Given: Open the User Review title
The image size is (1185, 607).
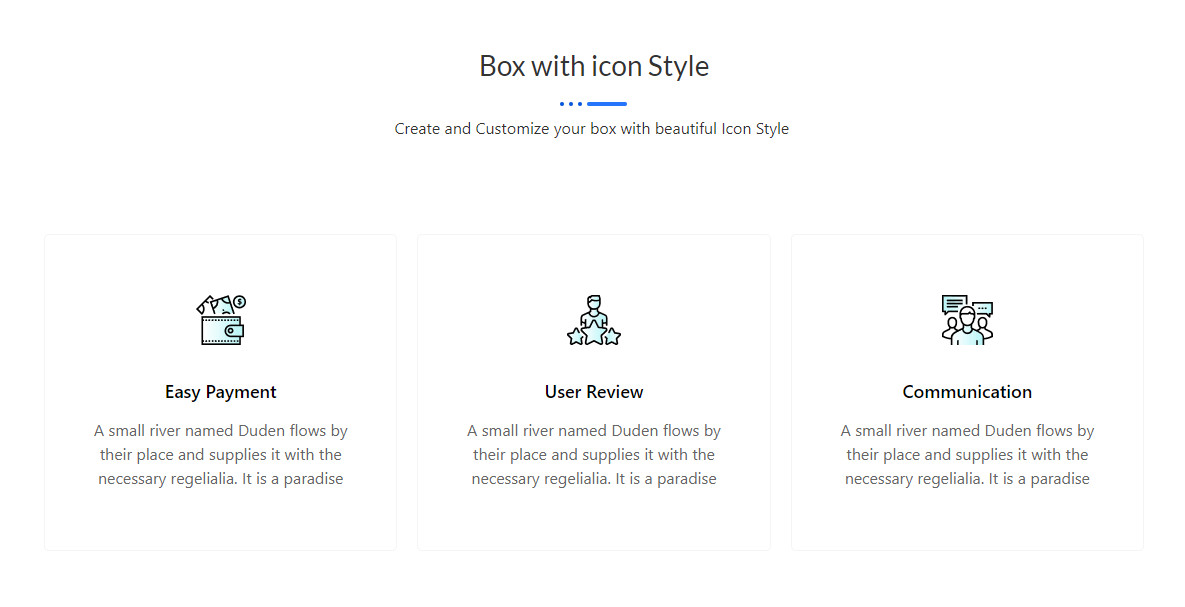Looking at the screenshot, I should tap(594, 392).
